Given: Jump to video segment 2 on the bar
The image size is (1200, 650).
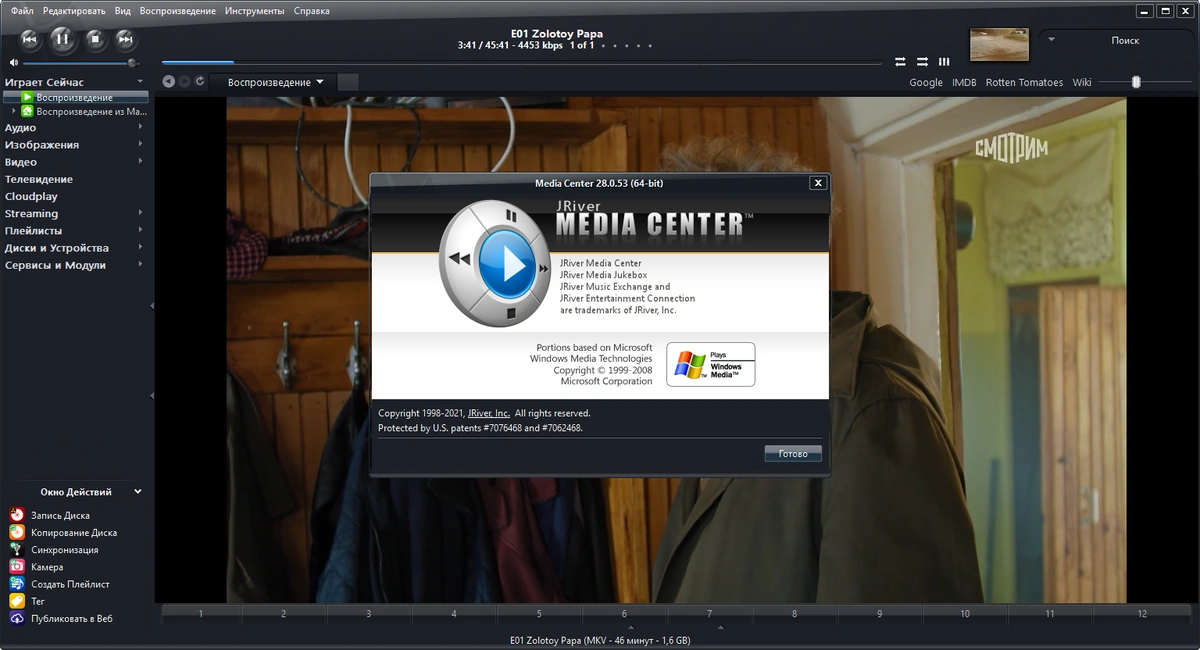Looking at the screenshot, I should 283,613.
